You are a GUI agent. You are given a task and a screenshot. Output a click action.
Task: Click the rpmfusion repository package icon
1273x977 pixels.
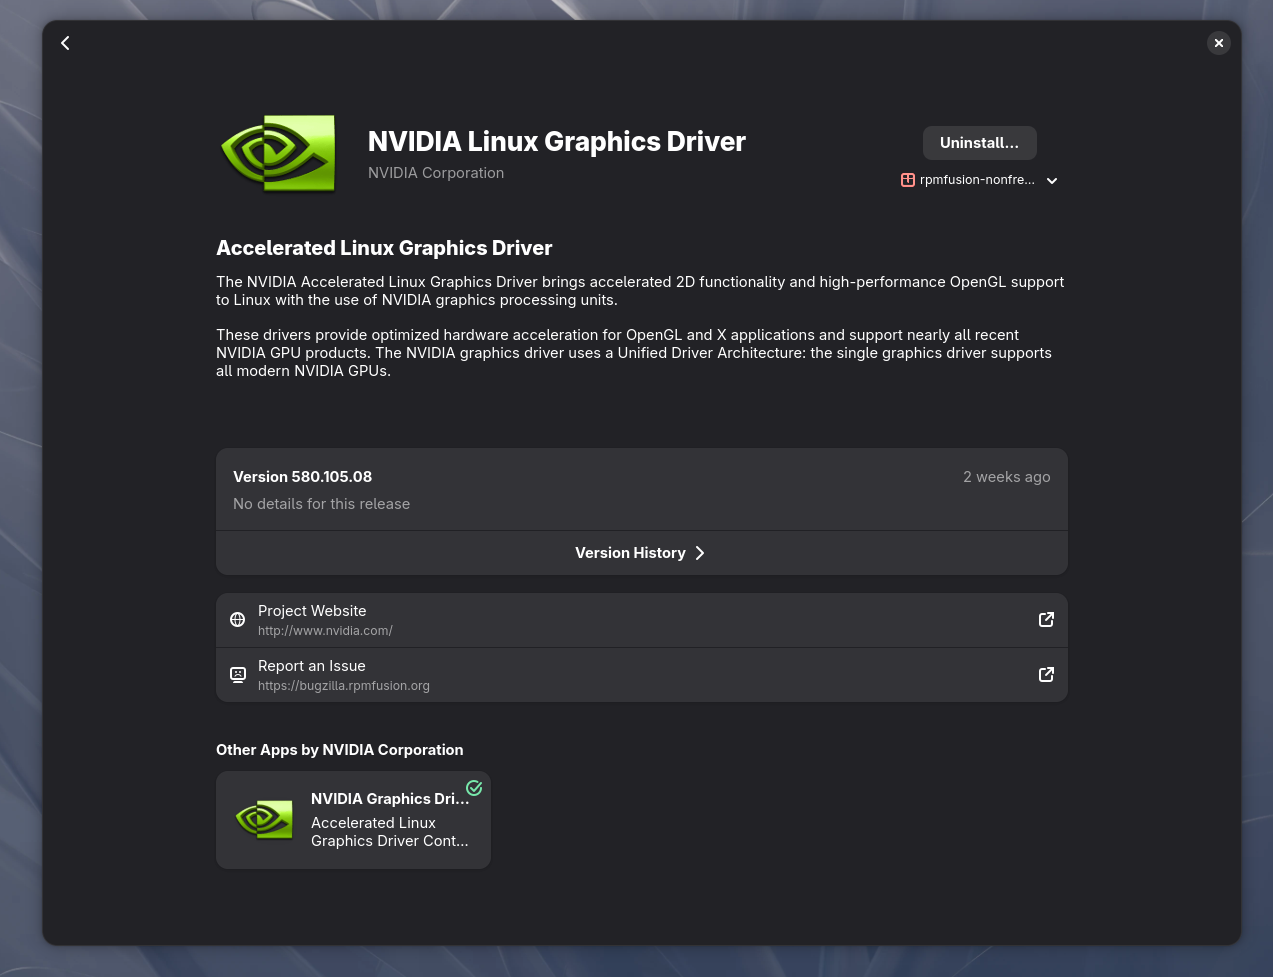pyautogui.click(x=908, y=180)
